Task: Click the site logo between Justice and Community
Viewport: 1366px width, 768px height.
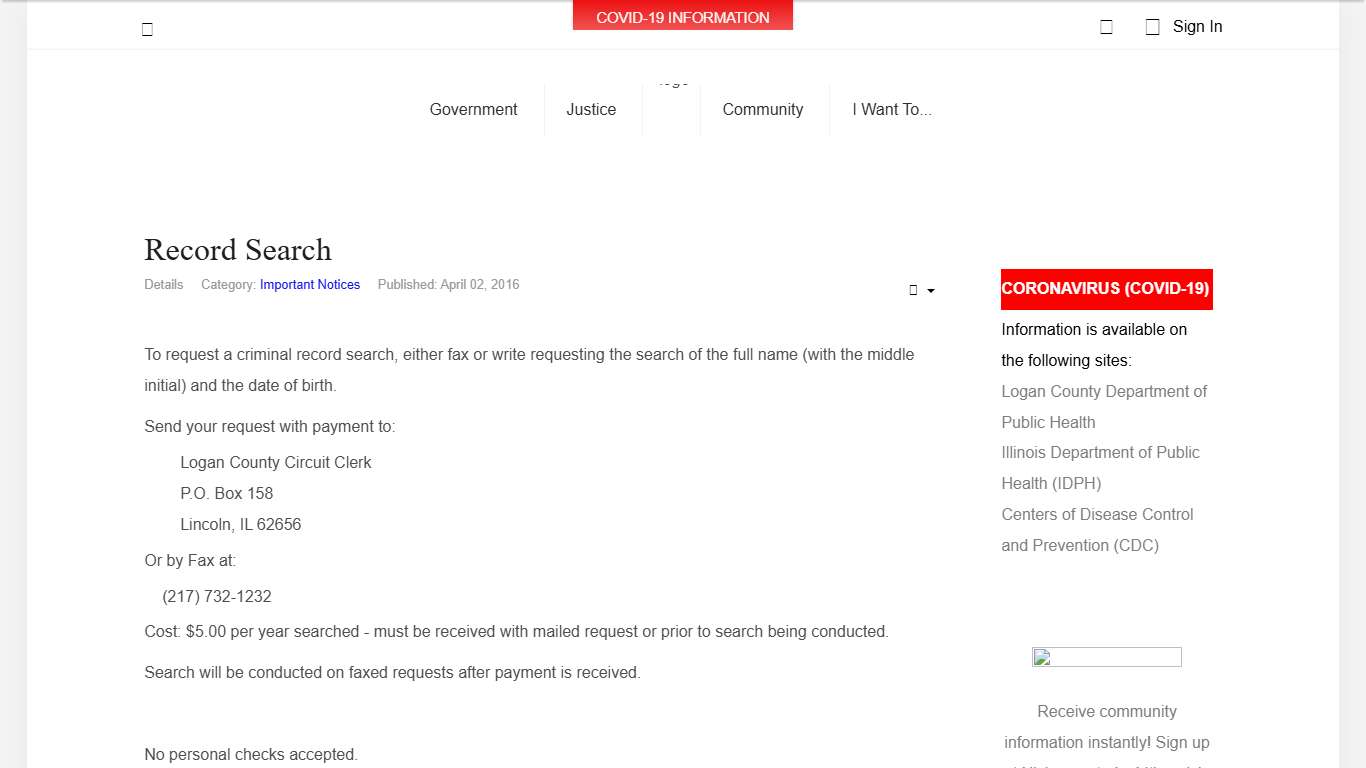Action: (673, 98)
